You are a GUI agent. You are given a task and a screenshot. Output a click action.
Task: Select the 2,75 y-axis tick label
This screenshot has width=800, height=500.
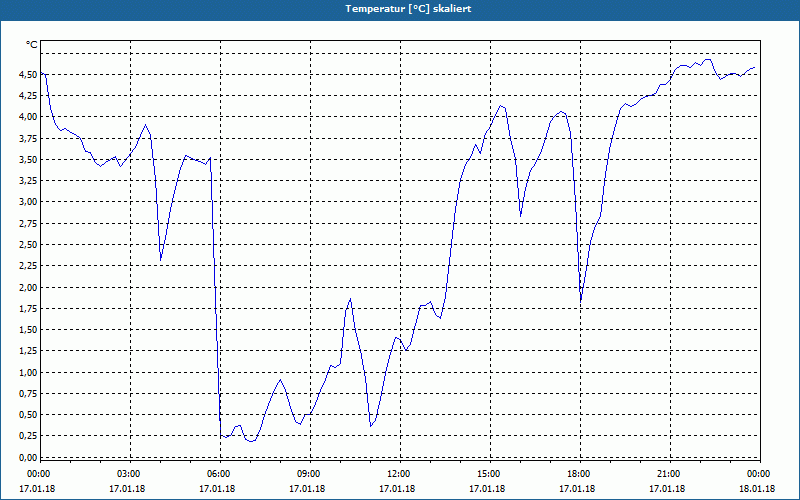[x=29, y=223]
